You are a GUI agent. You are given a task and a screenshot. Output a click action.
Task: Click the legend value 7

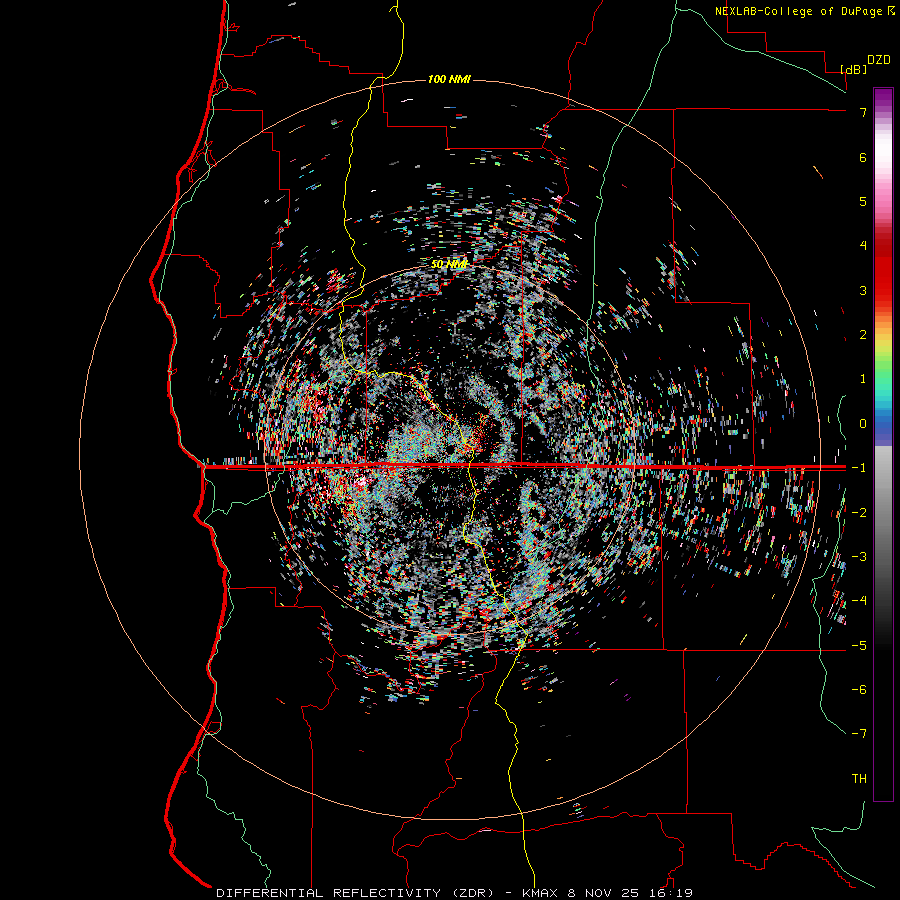tap(863, 112)
